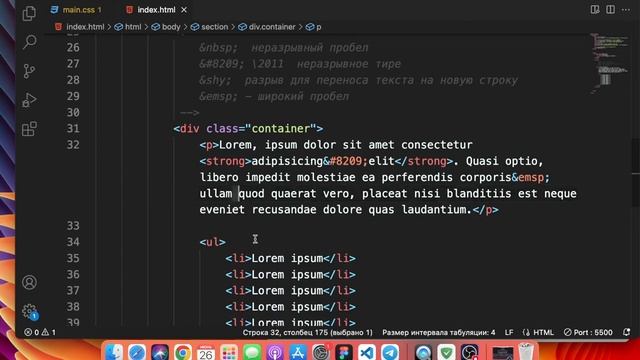This screenshot has height=360, width=640.
Task: Click the opening strong tag
Action: [x=225, y=161]
